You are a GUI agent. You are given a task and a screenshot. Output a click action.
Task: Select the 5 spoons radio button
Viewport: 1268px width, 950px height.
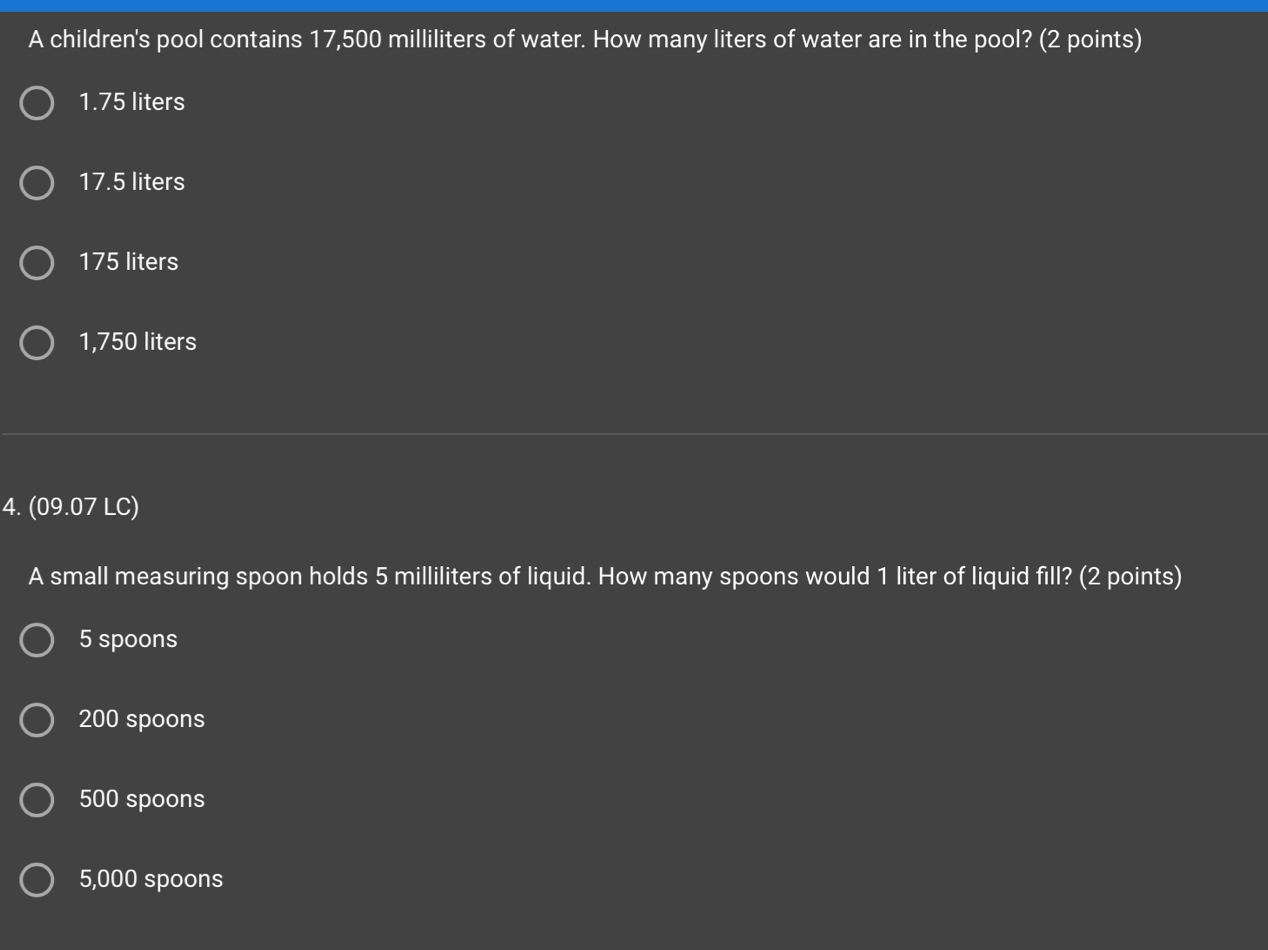(x=37, y=640)
